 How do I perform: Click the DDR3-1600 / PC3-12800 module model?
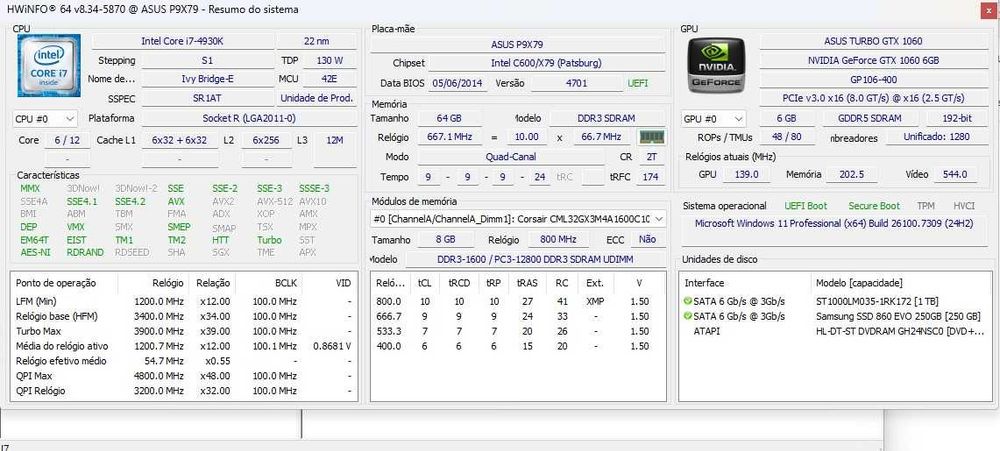[x=535, y=259]
